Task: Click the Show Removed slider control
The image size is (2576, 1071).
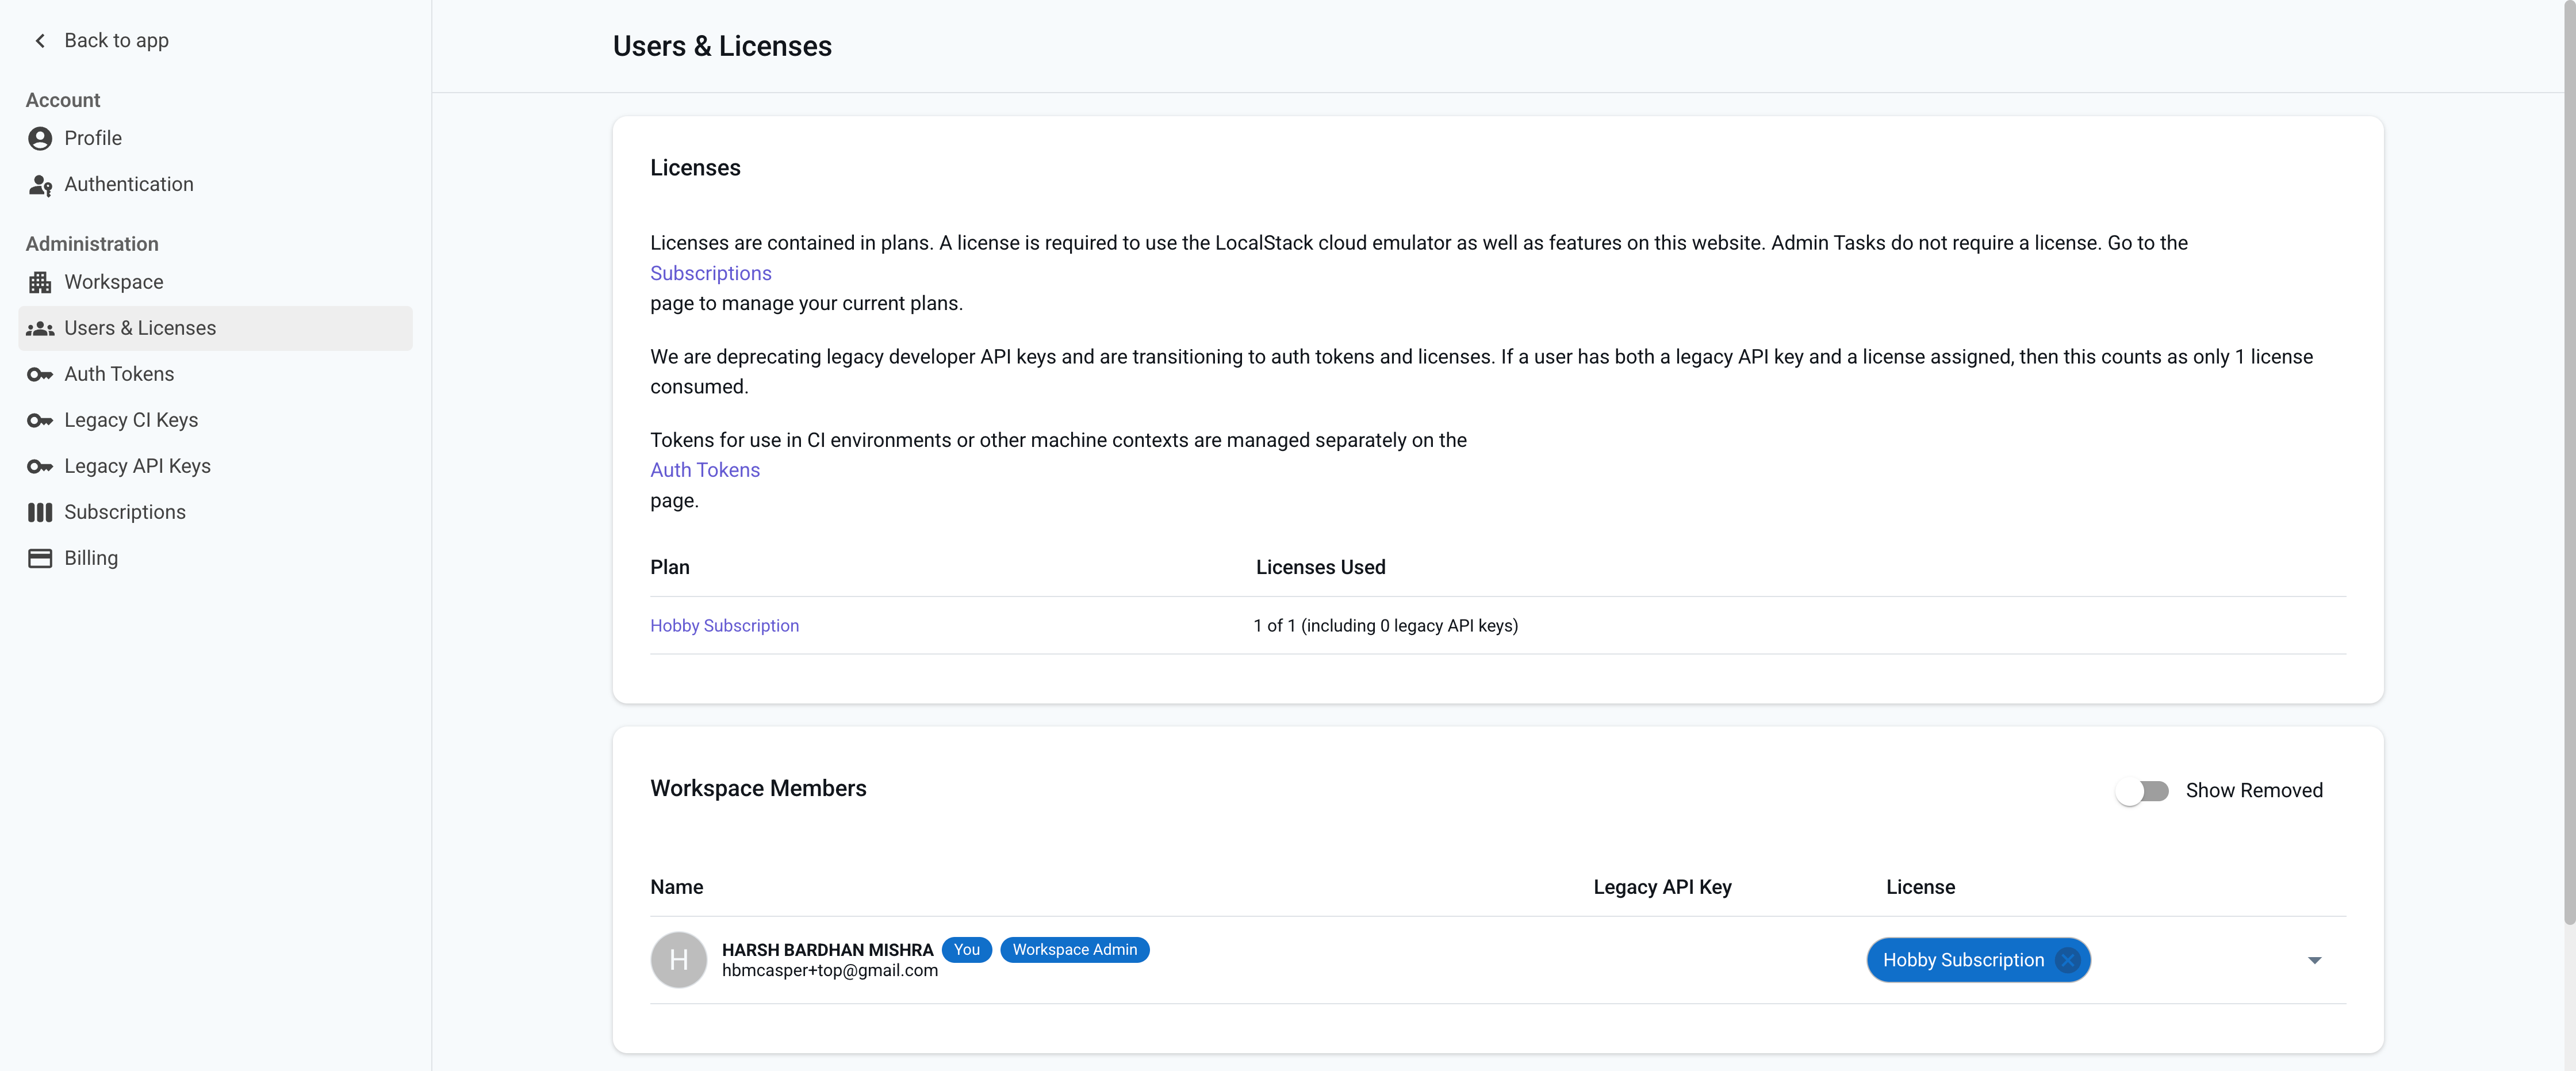Action: pos(2142,790)
